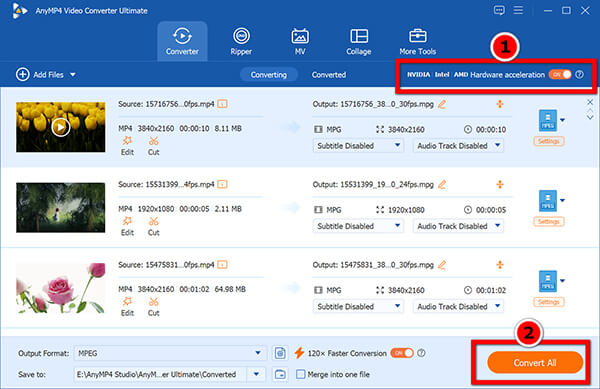Expand format arrow beside third video's MPEG icon
The width and height of the screenshot is (600, 389).
(x=562, y=281)
